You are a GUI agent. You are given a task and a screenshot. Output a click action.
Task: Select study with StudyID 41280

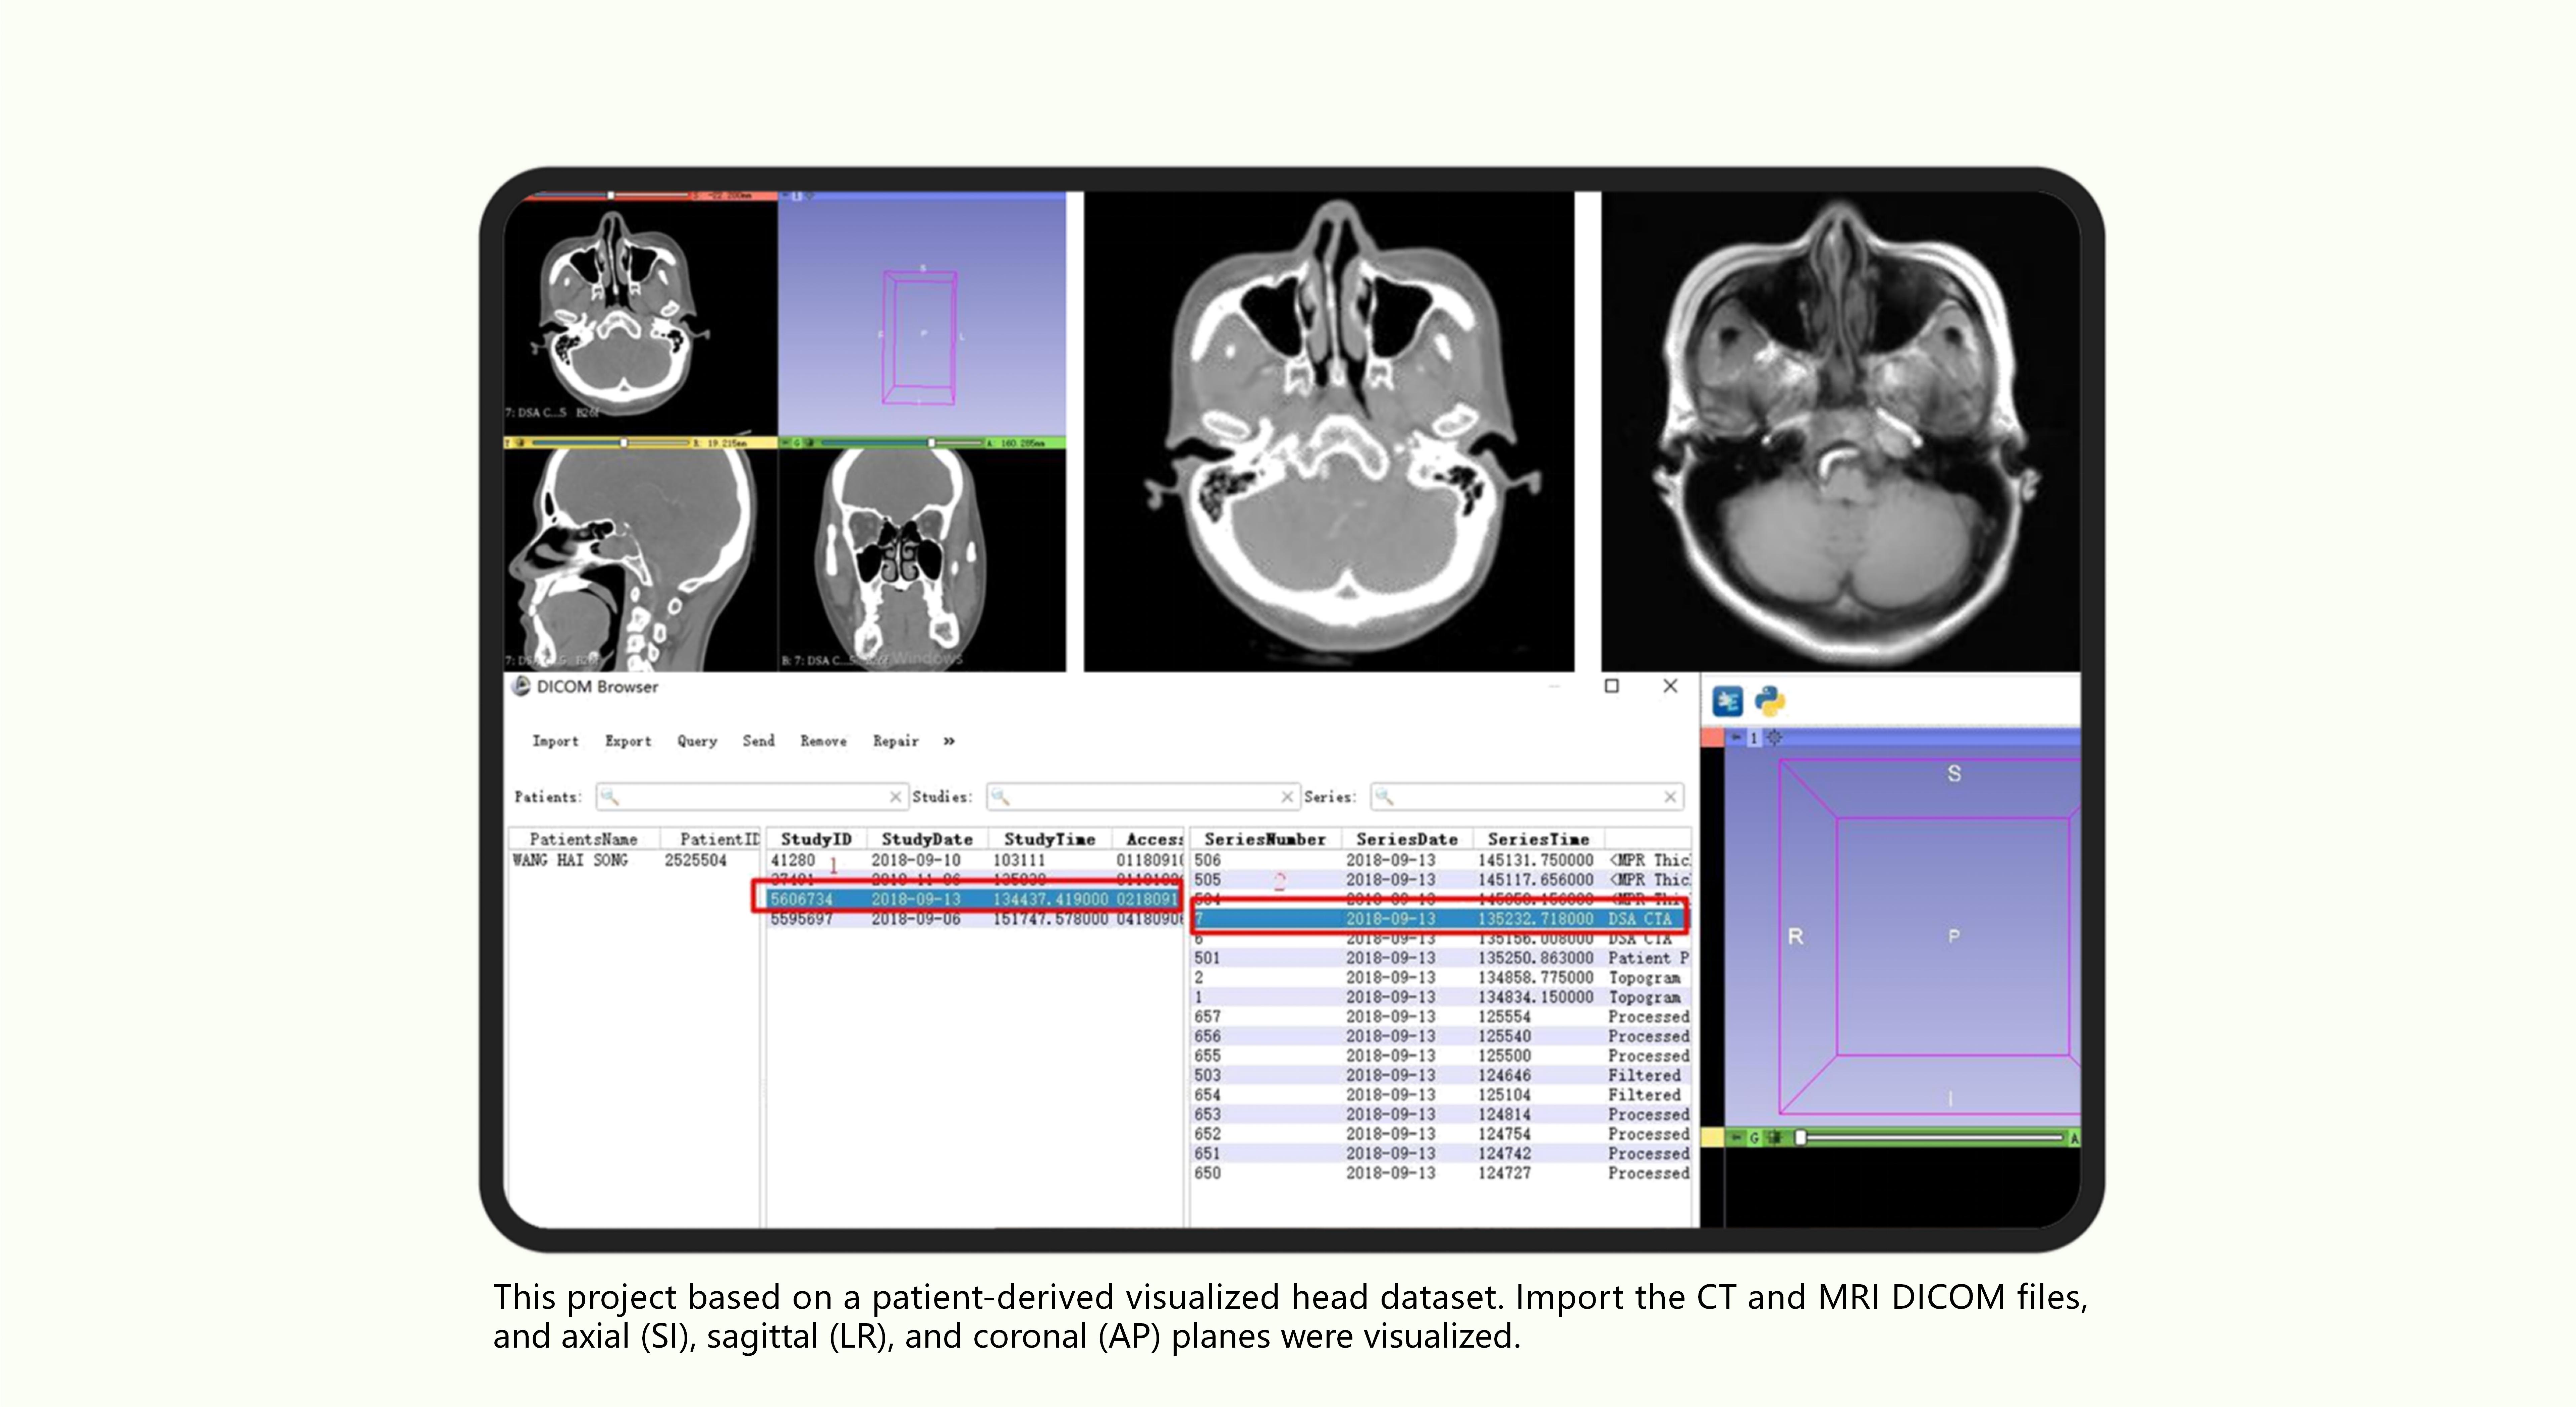click(x=975, y=860)
